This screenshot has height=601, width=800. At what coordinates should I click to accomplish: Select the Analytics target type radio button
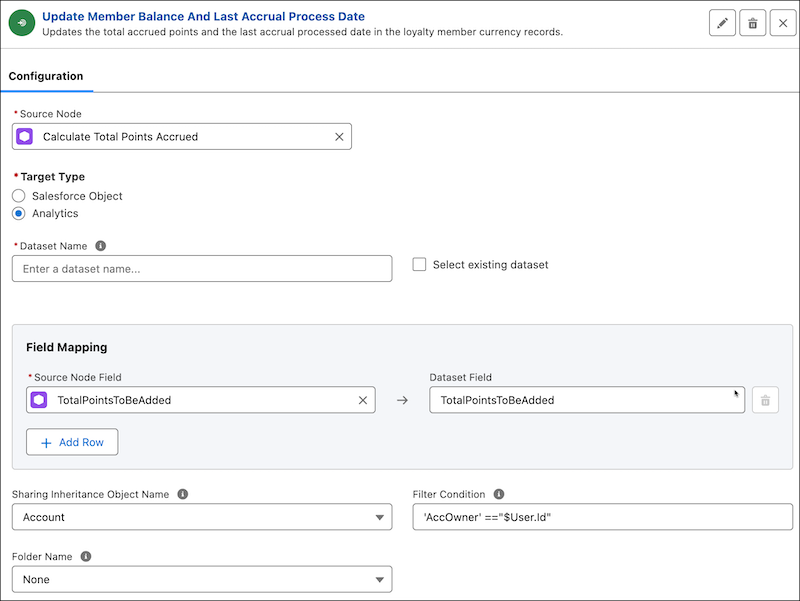pos(18,213)
